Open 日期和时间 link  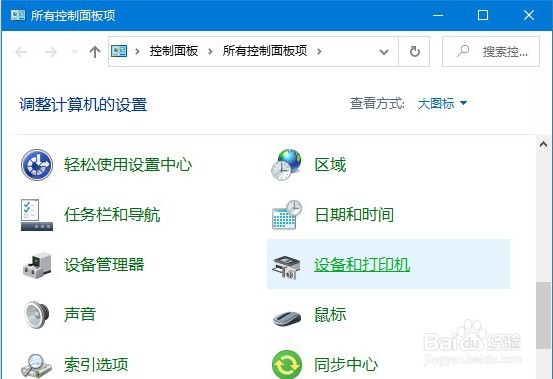point(354,215)
